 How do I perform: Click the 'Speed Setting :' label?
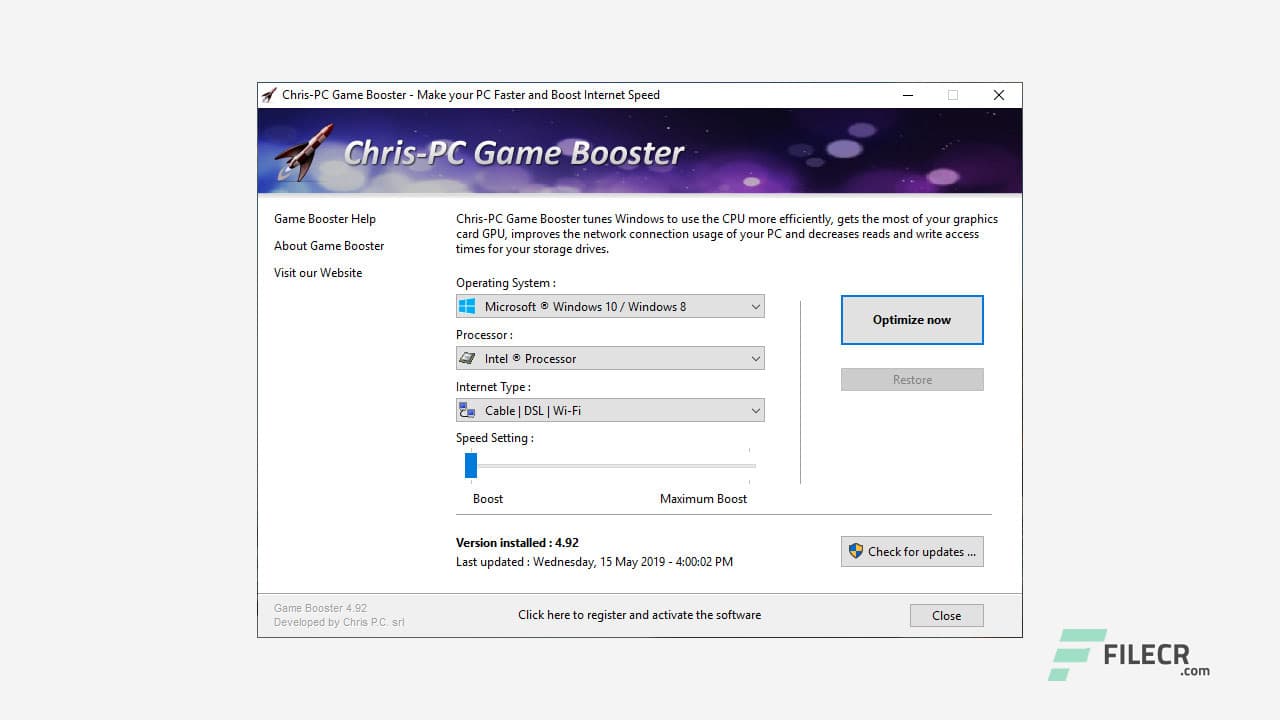point(495,438)
